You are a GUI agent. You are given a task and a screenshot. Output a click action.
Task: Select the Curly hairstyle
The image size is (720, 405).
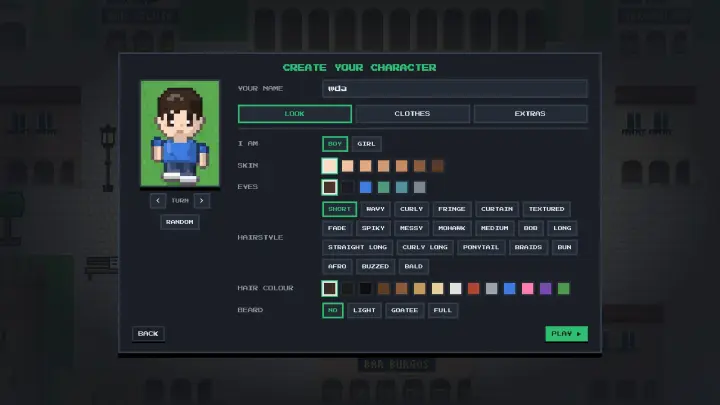coord(411,209)
